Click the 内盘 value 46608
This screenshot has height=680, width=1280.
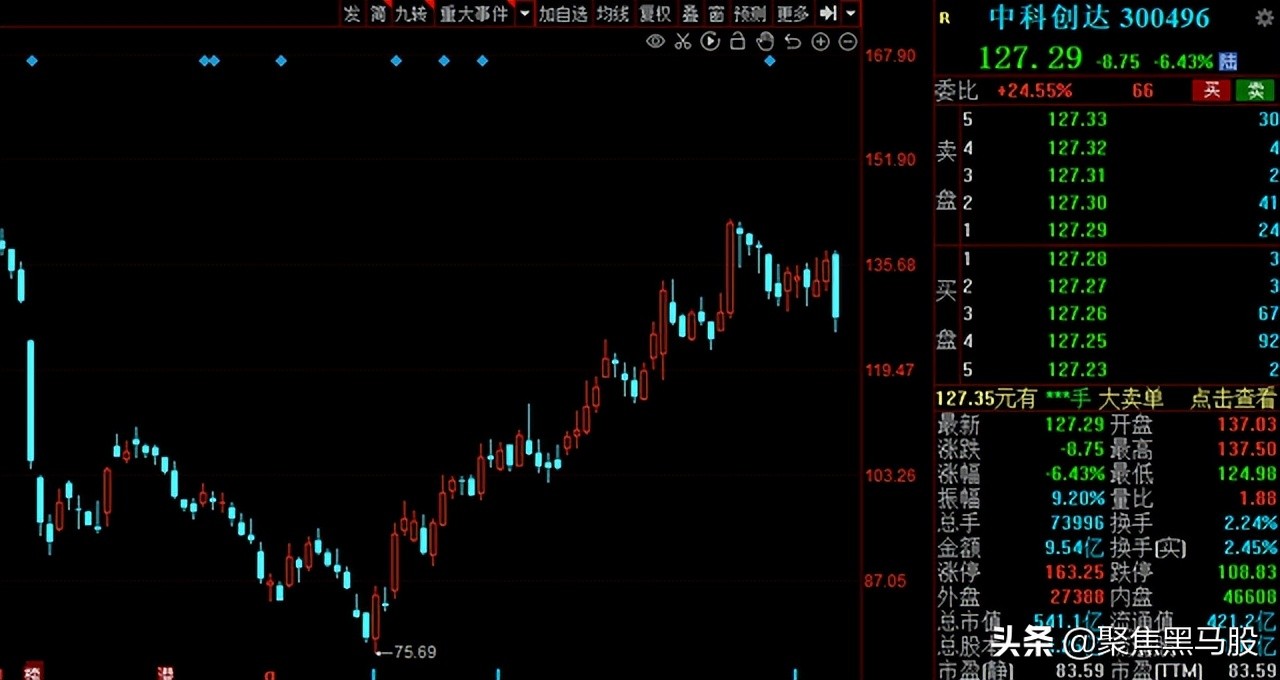[1249, 597]
